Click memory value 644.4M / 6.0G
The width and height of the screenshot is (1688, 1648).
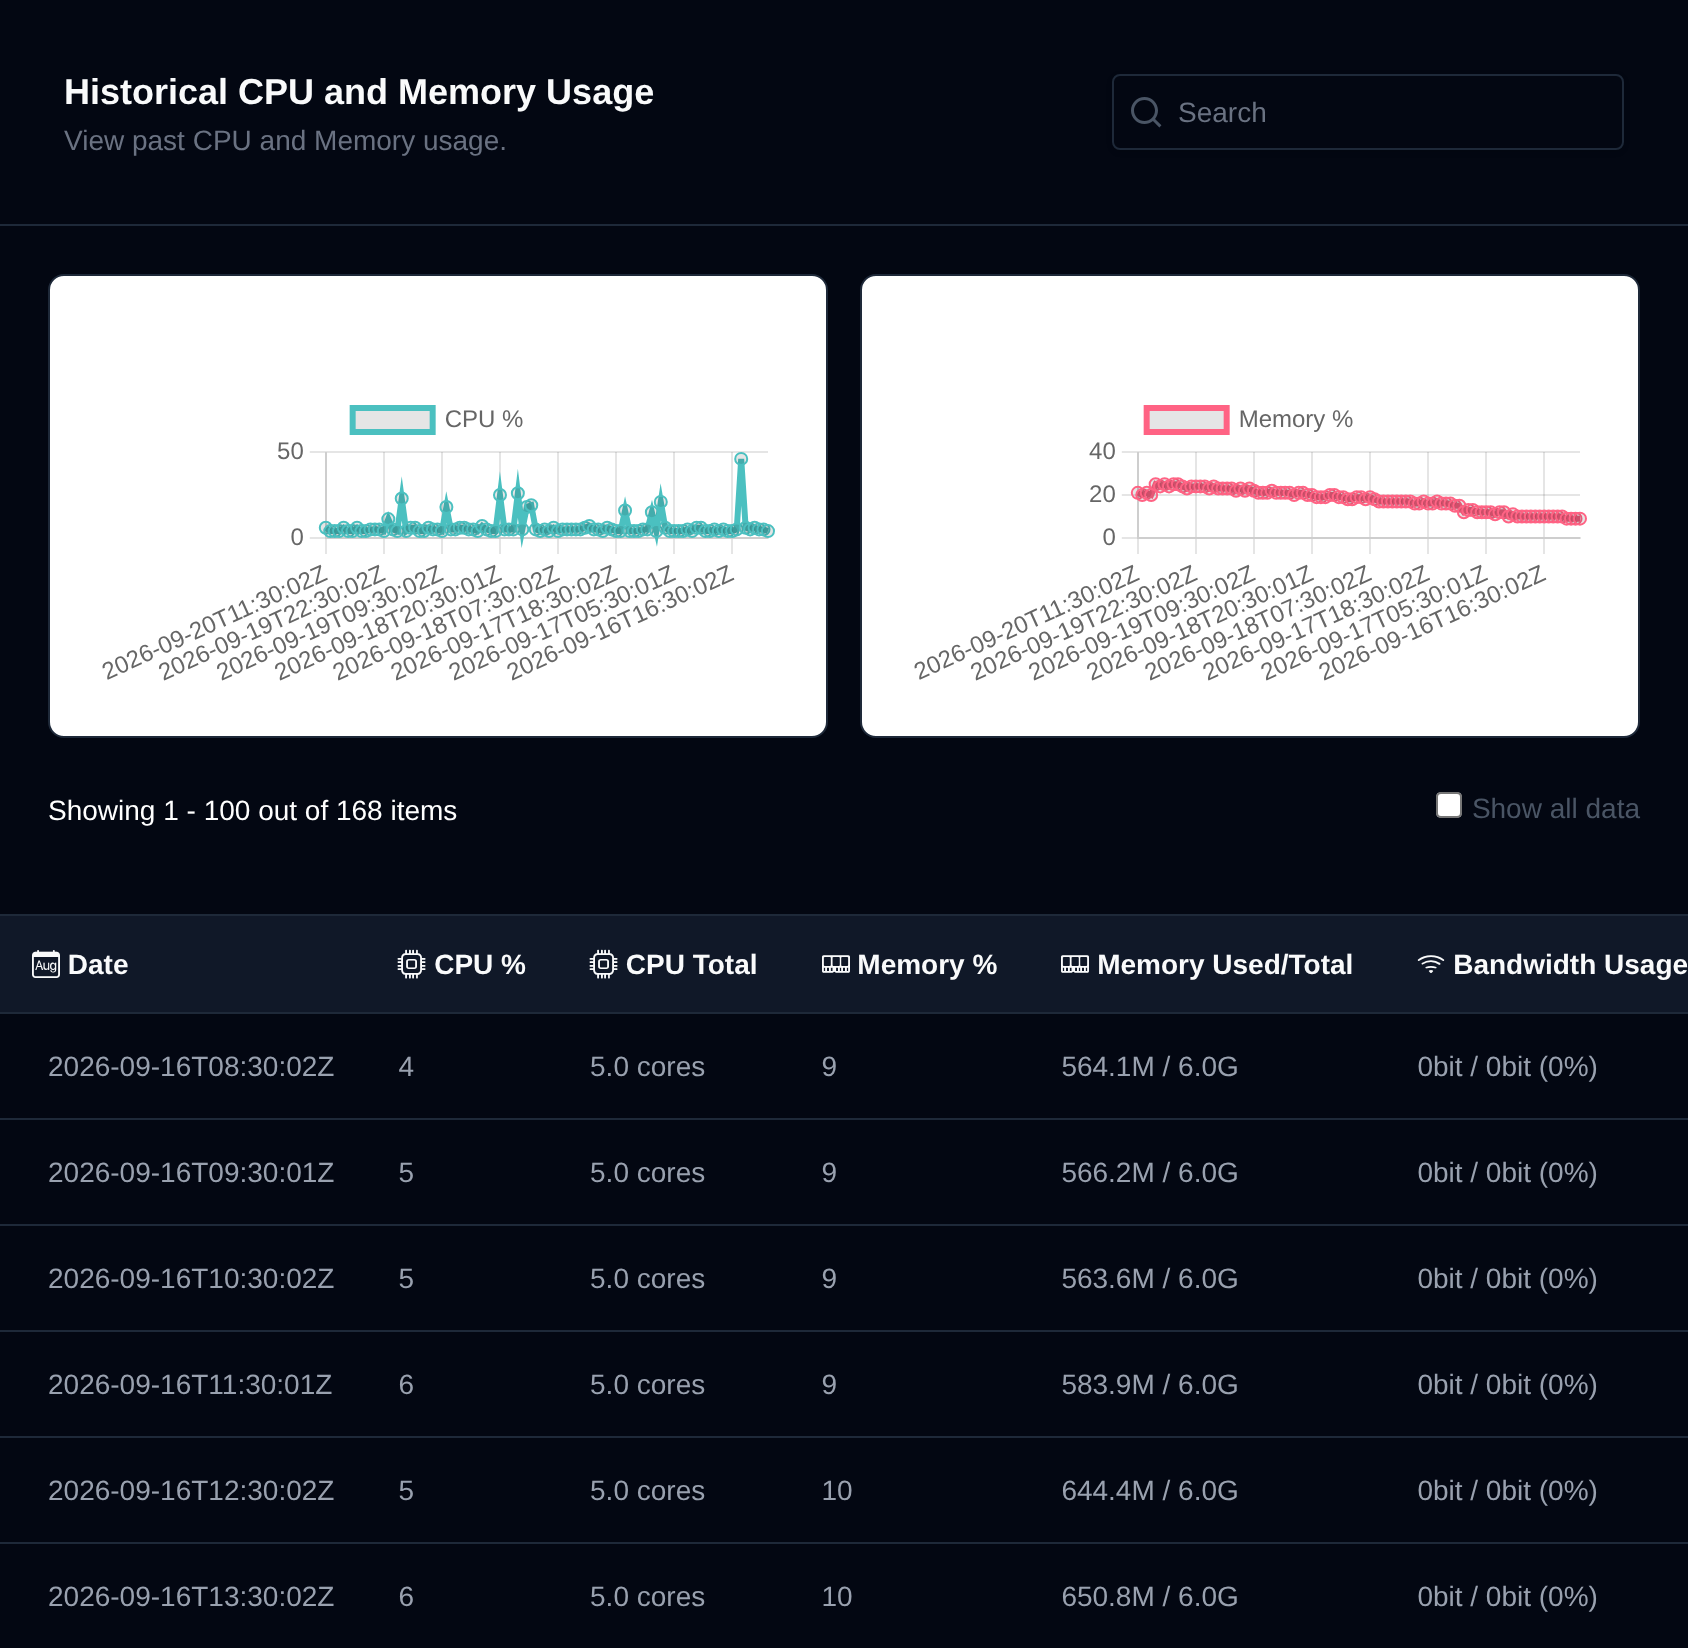tap(1150, 1491)
